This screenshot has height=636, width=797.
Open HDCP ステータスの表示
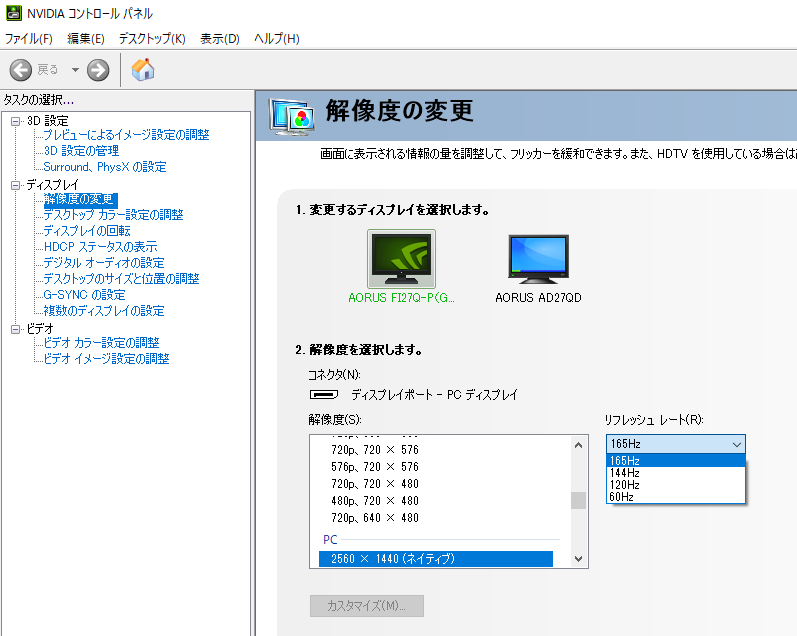tap(101, 247)
